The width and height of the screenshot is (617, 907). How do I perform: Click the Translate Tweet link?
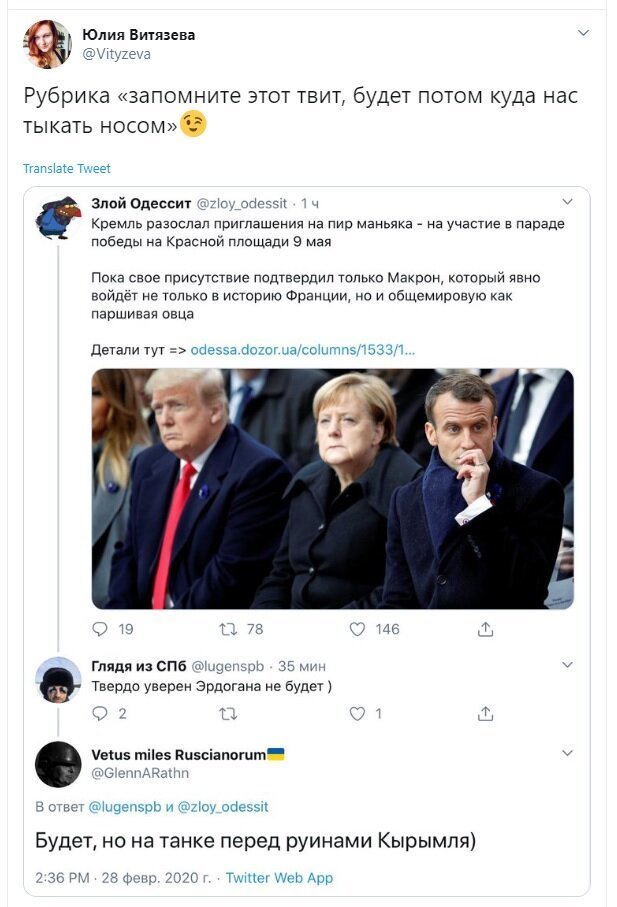66,168
